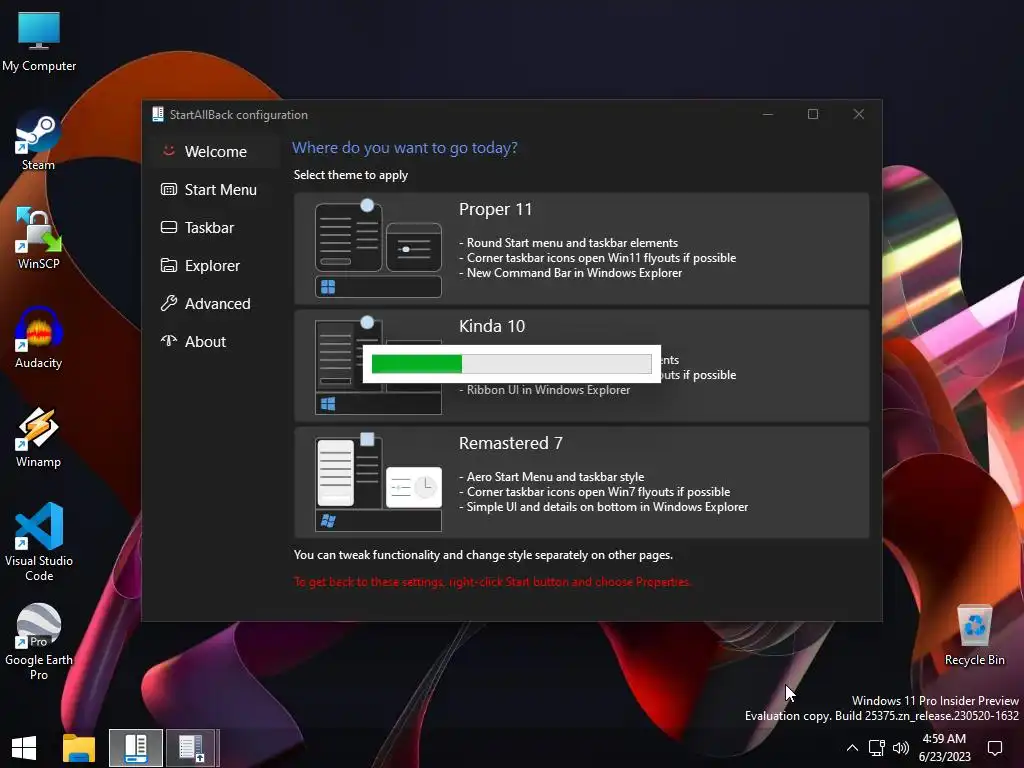Click the green progress bar
This screenshot has height=768, width=1024.
(511, 364)
